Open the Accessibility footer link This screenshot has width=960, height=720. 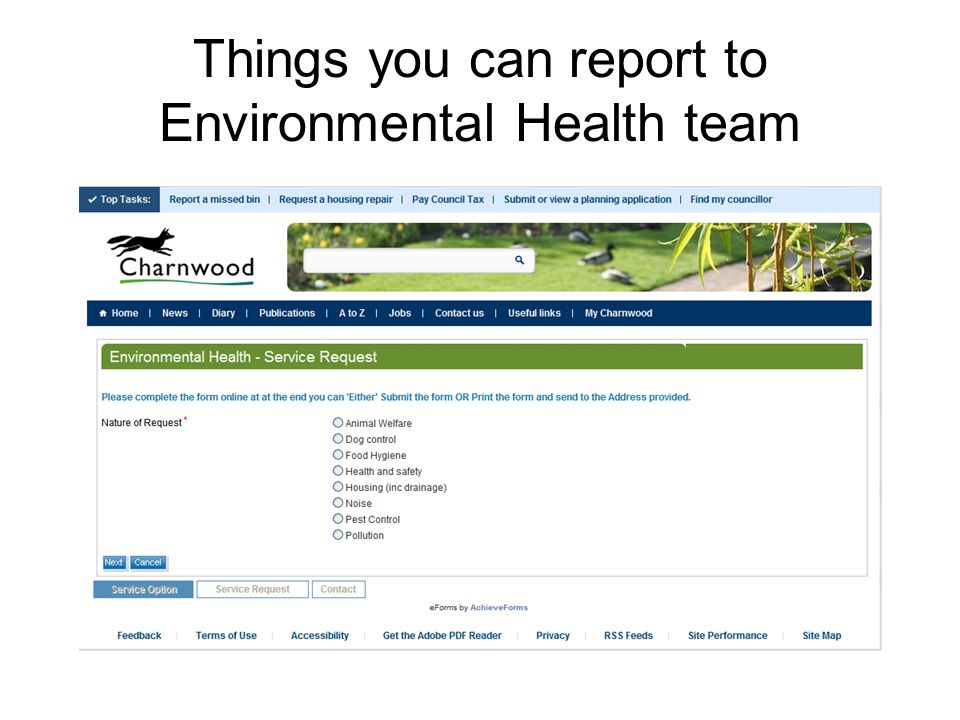(320, 636)
